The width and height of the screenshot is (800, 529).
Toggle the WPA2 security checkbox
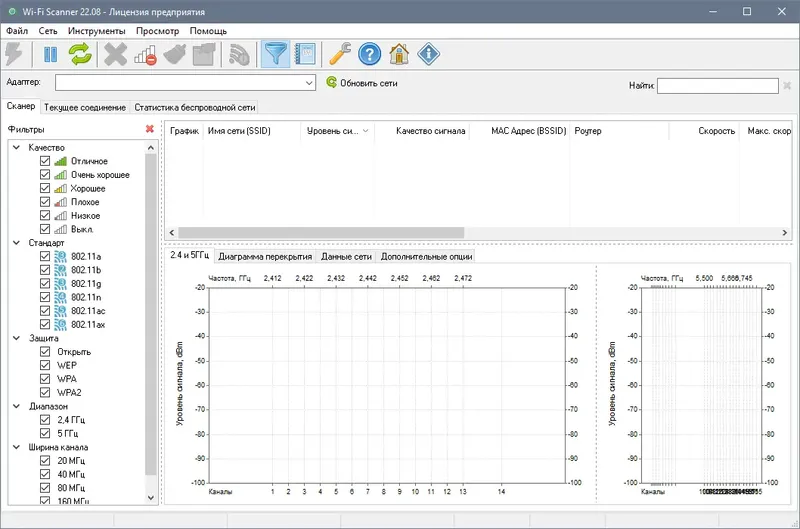(45, 392)
